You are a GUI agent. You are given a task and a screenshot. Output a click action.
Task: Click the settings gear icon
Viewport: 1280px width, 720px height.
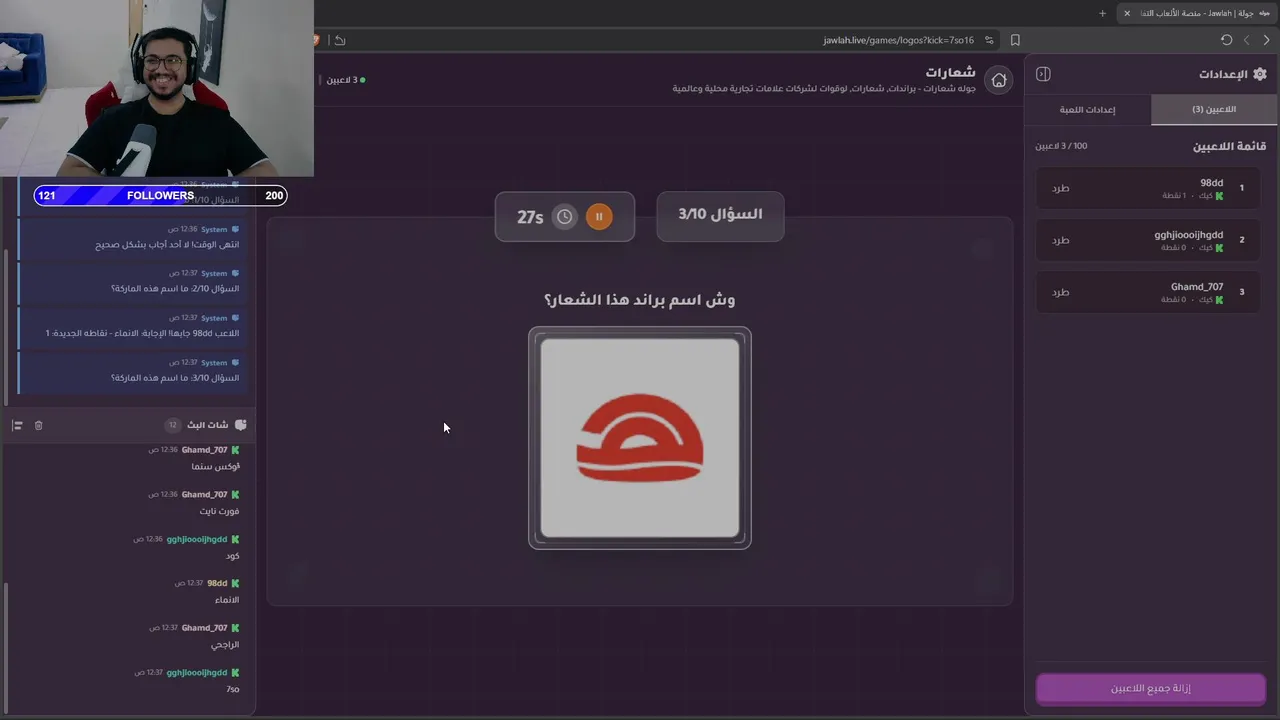[1259, 74]
